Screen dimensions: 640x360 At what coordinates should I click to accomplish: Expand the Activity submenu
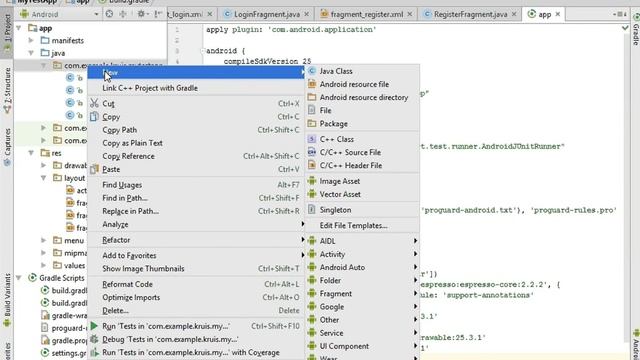(362, 254)
